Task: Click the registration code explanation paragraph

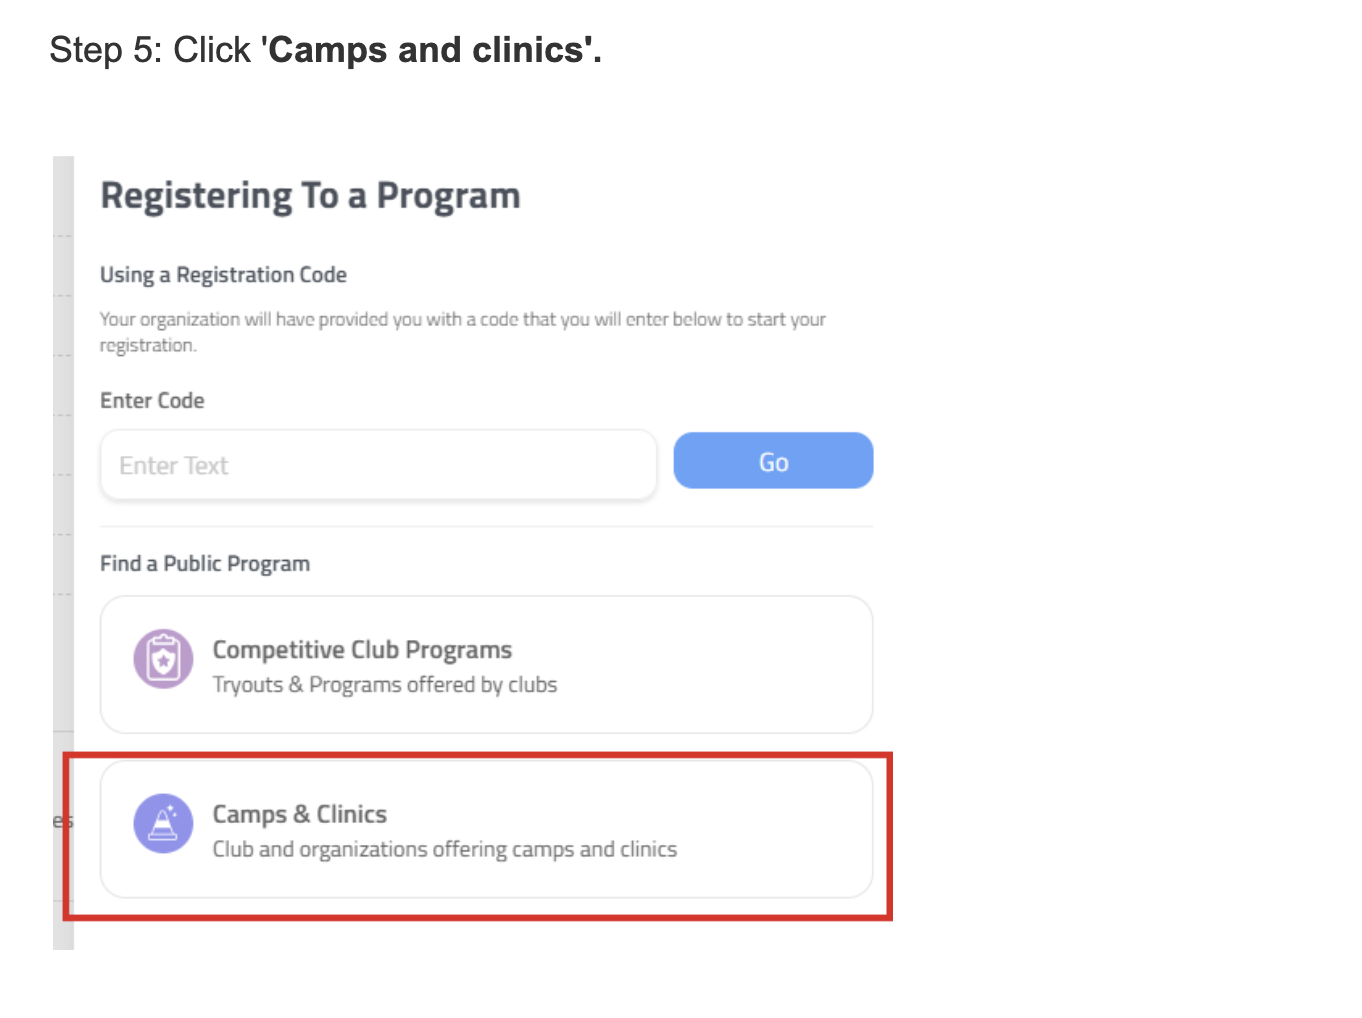Action: point(462,320)
